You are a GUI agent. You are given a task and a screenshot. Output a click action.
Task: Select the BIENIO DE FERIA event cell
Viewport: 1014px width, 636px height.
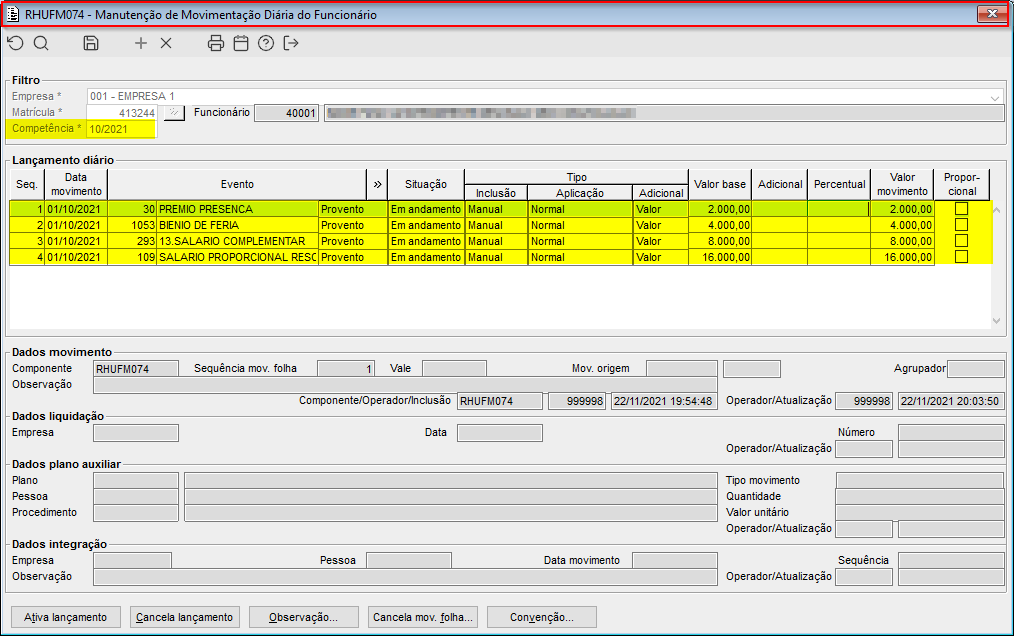click(x=237, y=225)
